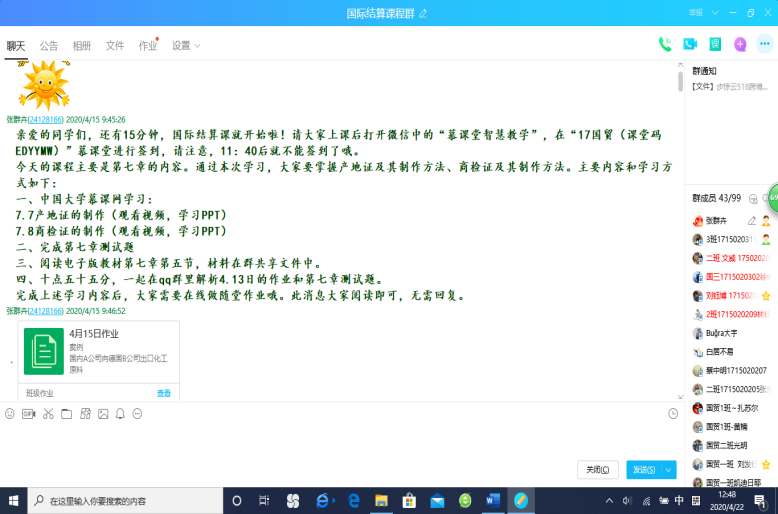778x514 pixels.
Task: Click the GIF sticker icon
Action: point(28,413)
